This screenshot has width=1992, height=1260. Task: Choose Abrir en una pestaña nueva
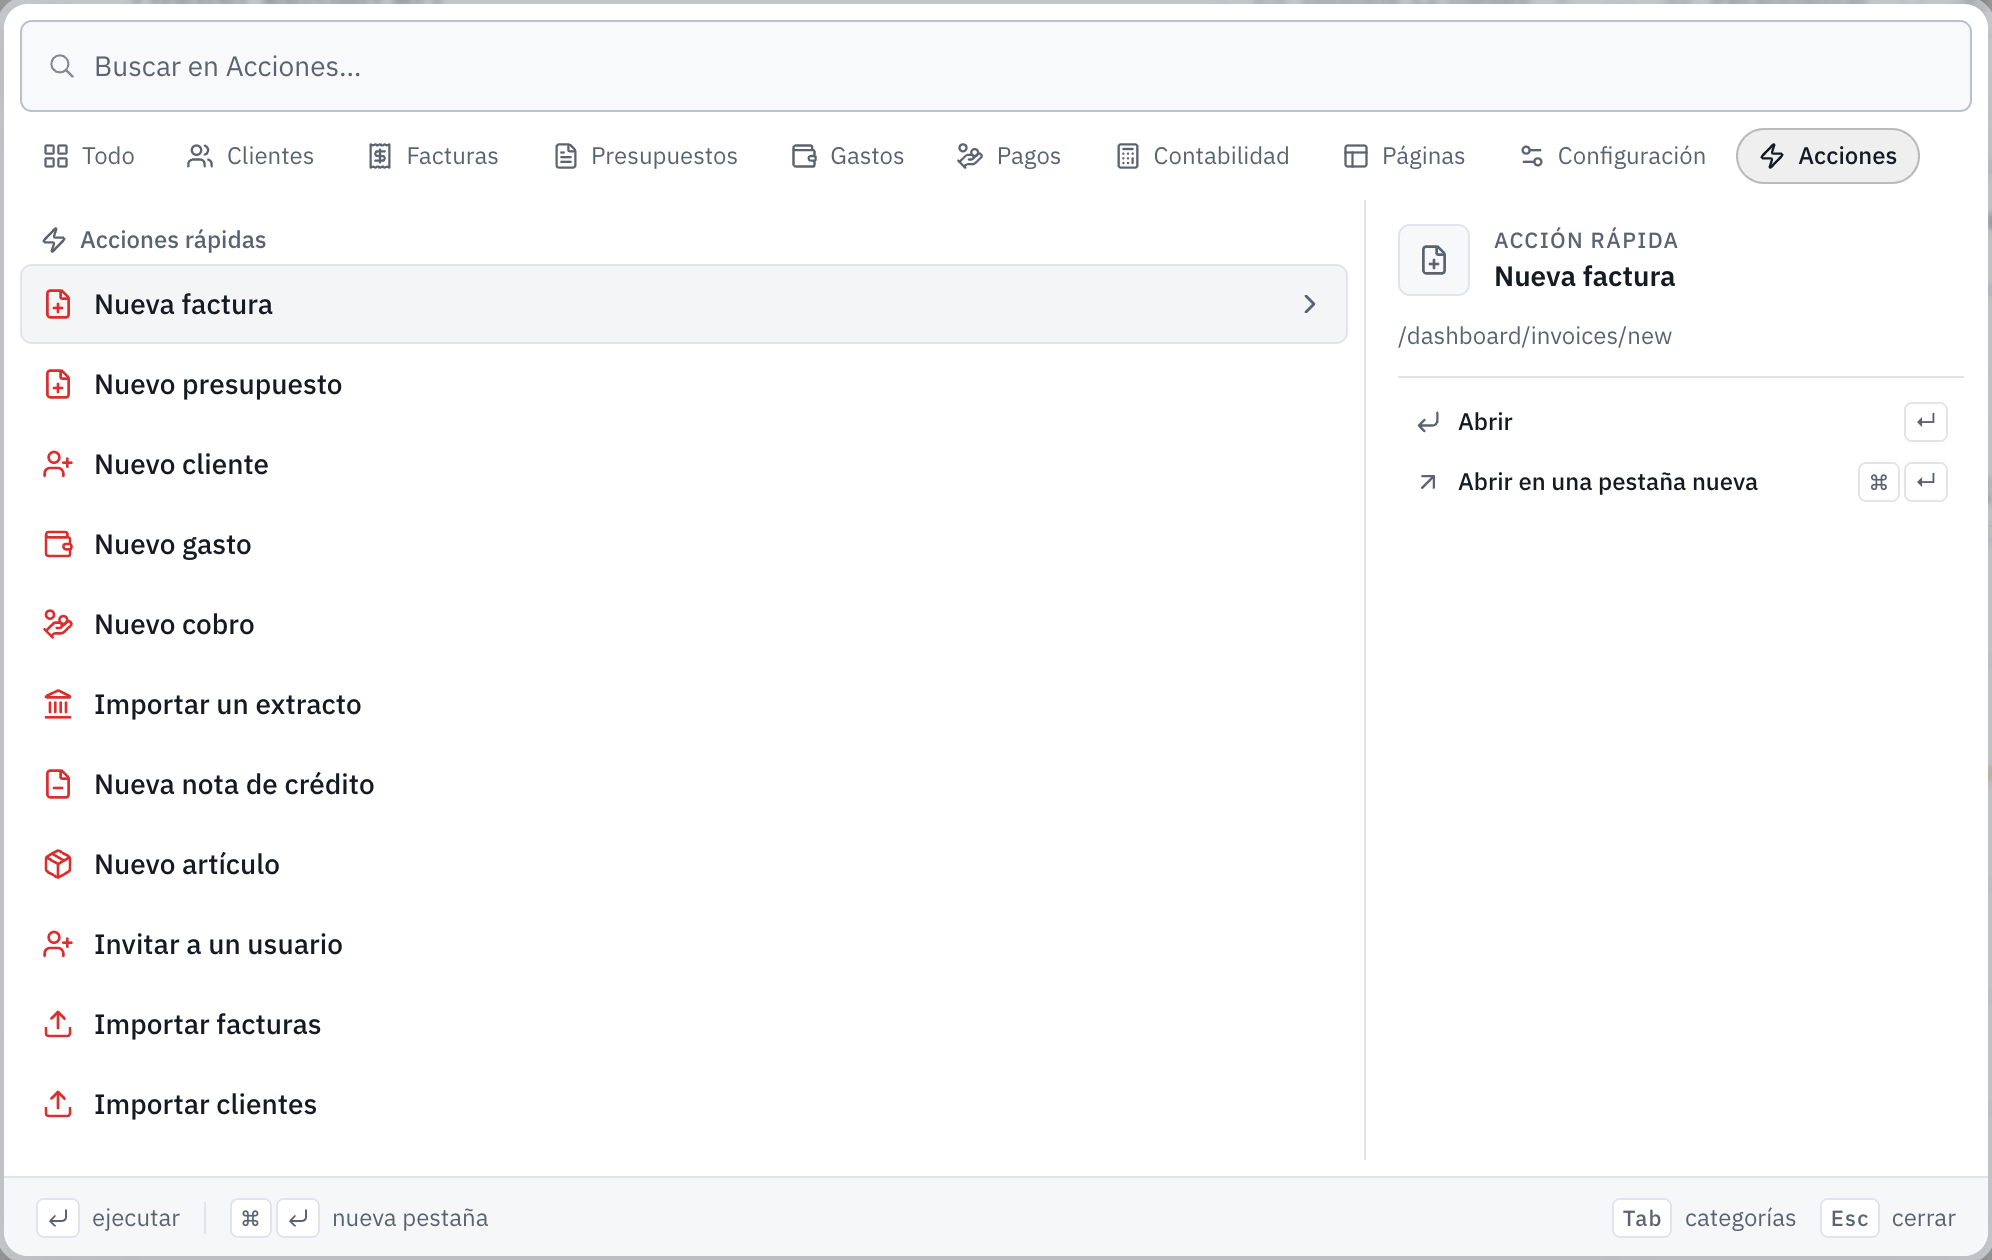pos(1681,482)
